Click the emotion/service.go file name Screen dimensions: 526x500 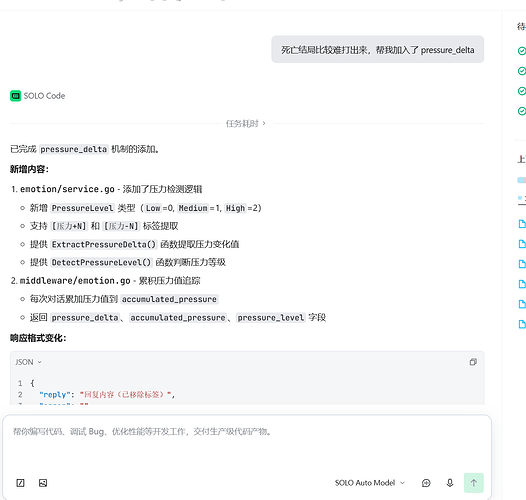[x=67, y=189]
